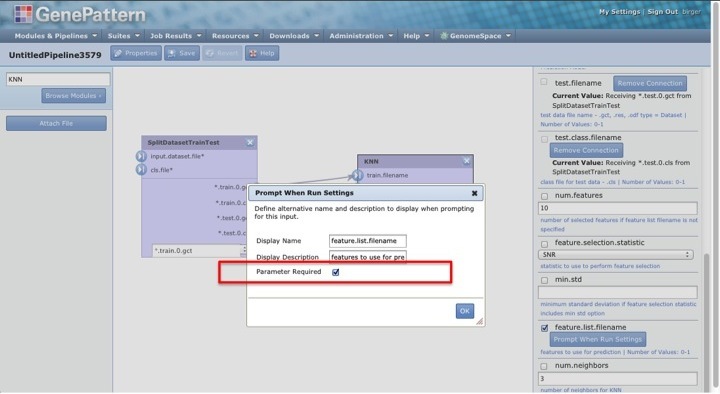Screen dimensions: 720x394
Task: Open the *.train.0.gct output dropdown
Action: 200,251
